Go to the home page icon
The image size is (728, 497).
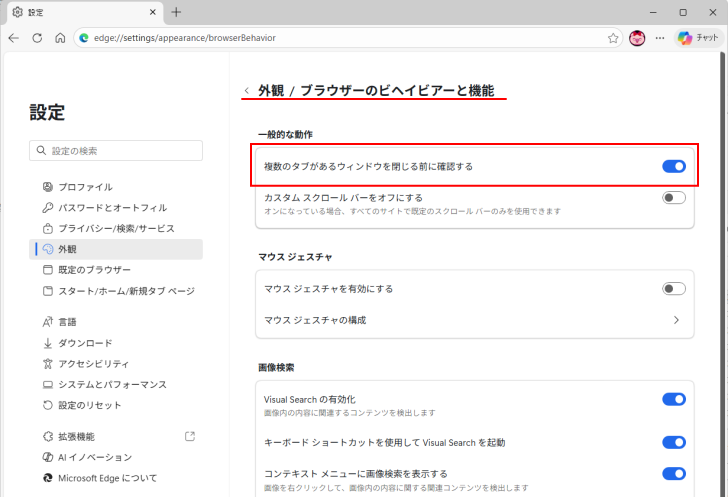click(x=60, y=38)
